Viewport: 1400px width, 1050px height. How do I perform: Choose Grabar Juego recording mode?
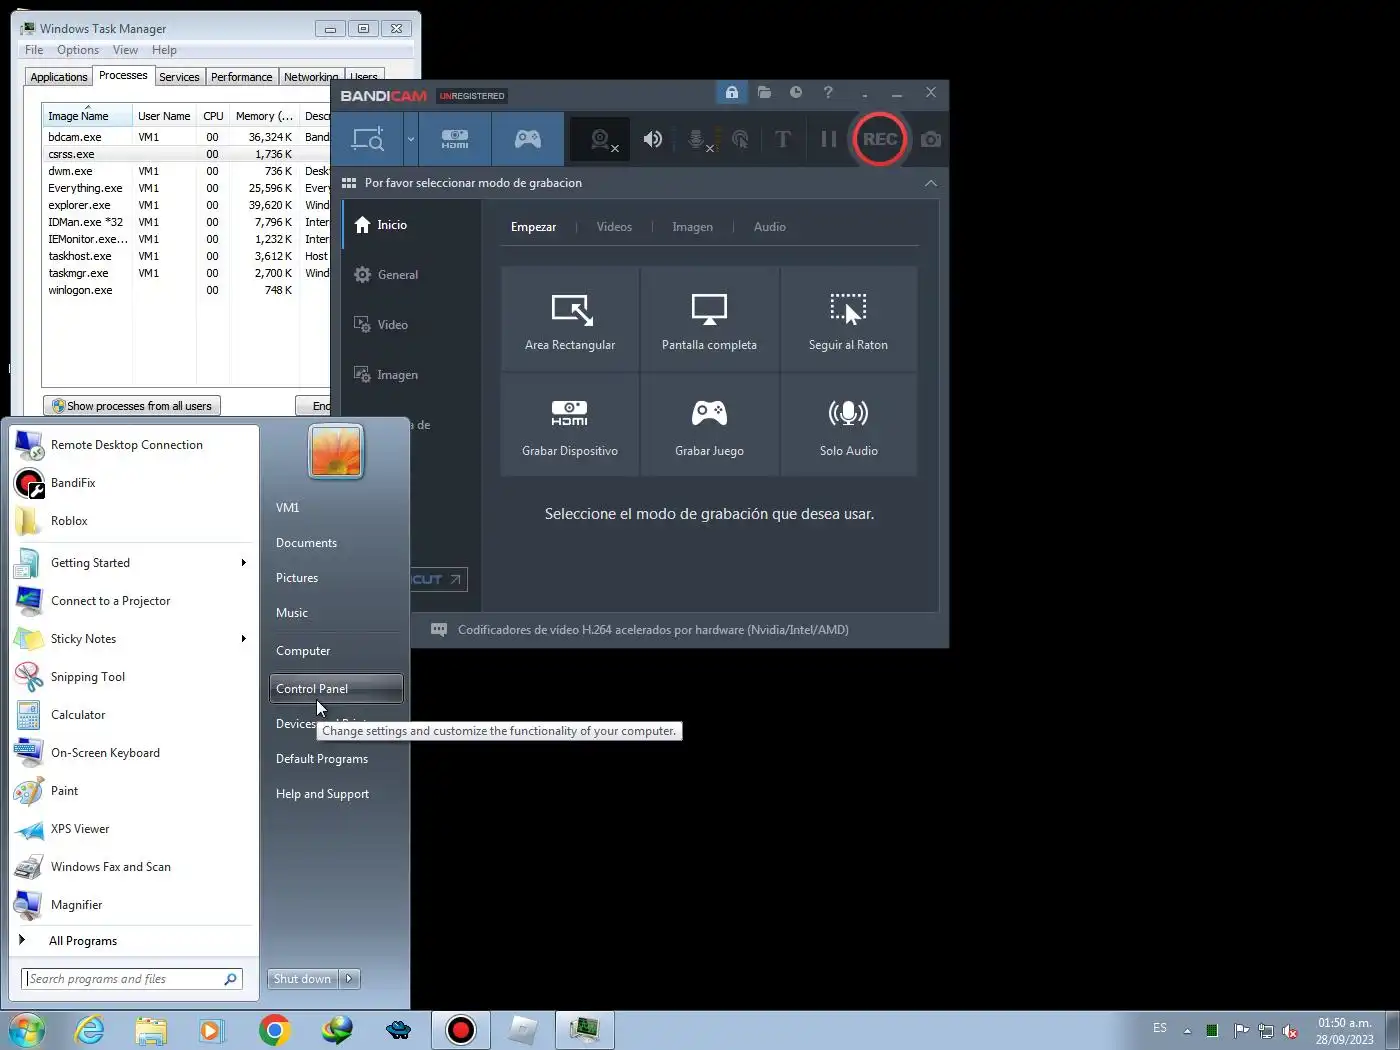click(709, 425)
